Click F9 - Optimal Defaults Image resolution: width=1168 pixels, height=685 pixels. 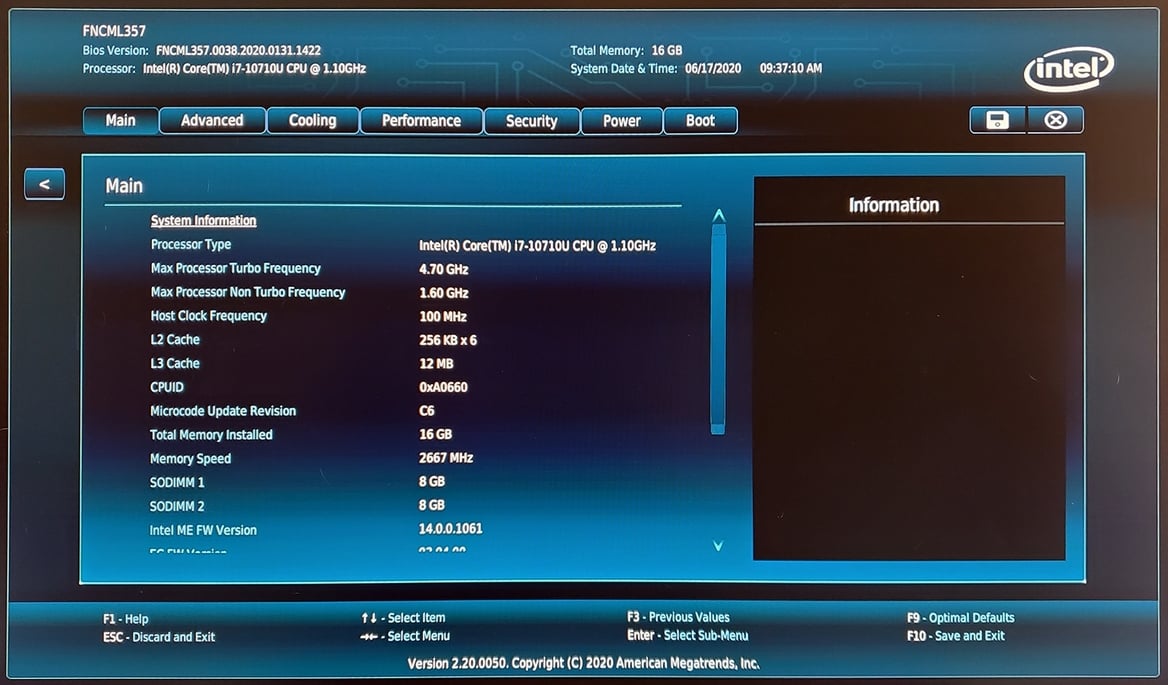[961, 618]
